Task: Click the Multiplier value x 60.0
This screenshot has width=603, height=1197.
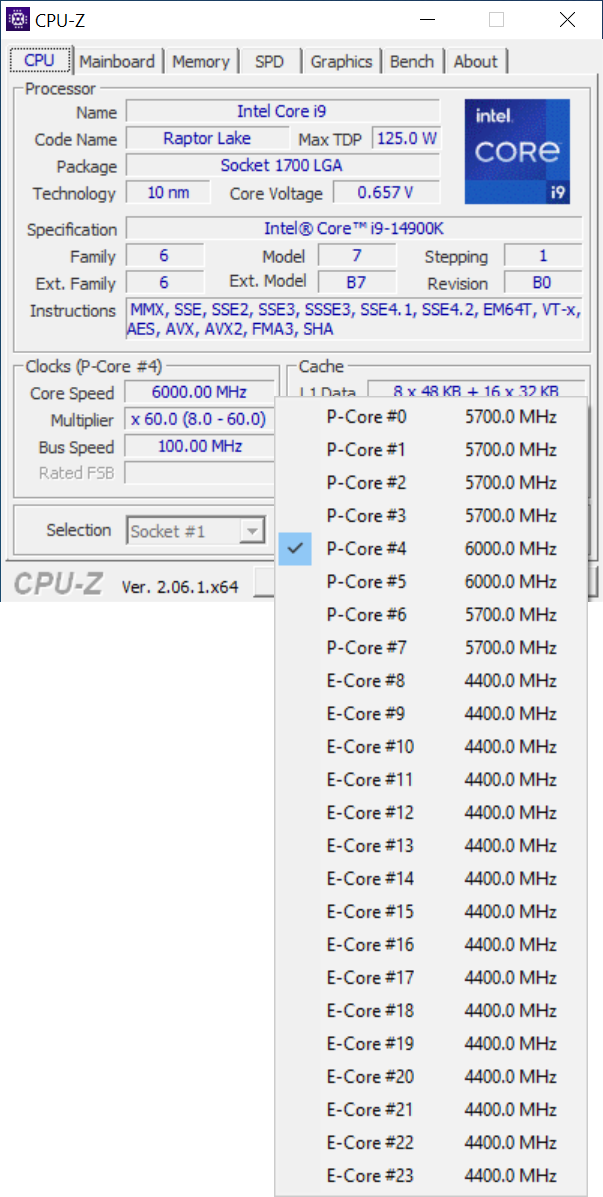Action: tap(199, 419)
